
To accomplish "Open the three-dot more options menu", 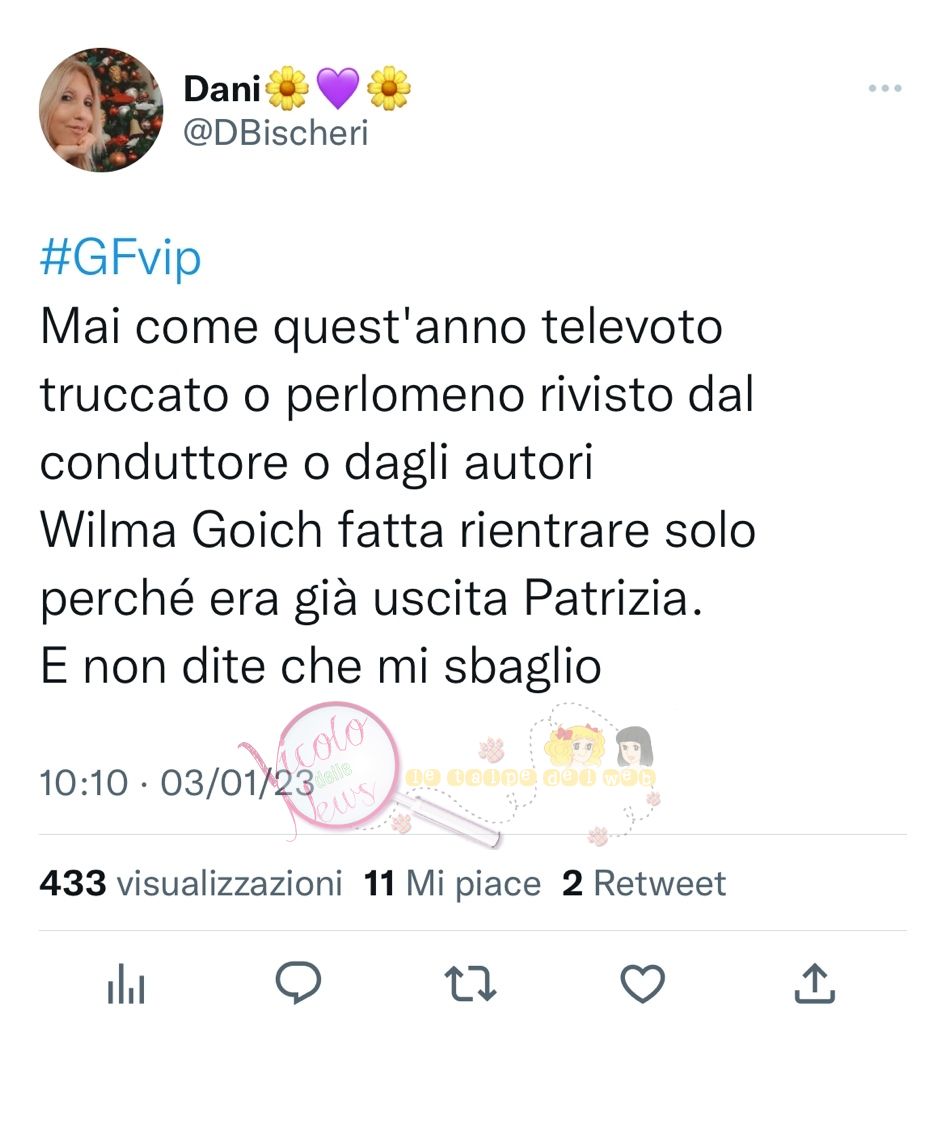I will (x=885, y=89).
